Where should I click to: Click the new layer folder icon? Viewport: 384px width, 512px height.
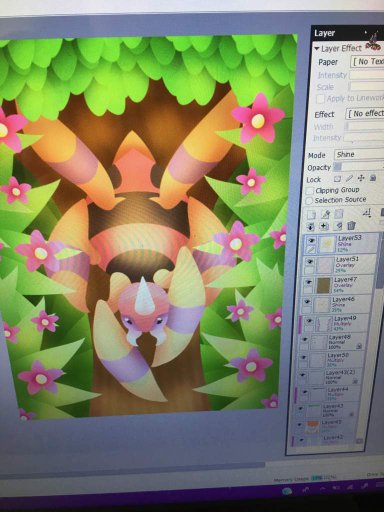pyautogui.click(x=339, y=214)
